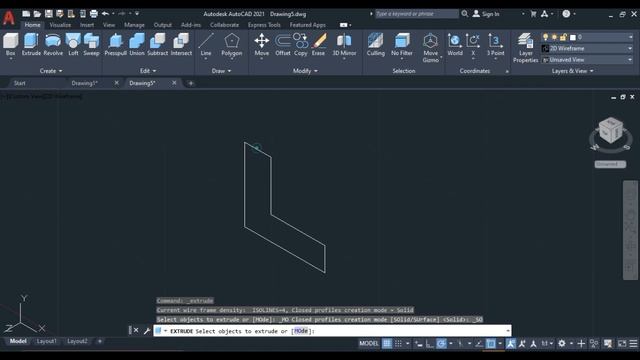Click the search magnifier icon
The width and height of the screenshot is (640, 360).
click(x=464, y=14)
